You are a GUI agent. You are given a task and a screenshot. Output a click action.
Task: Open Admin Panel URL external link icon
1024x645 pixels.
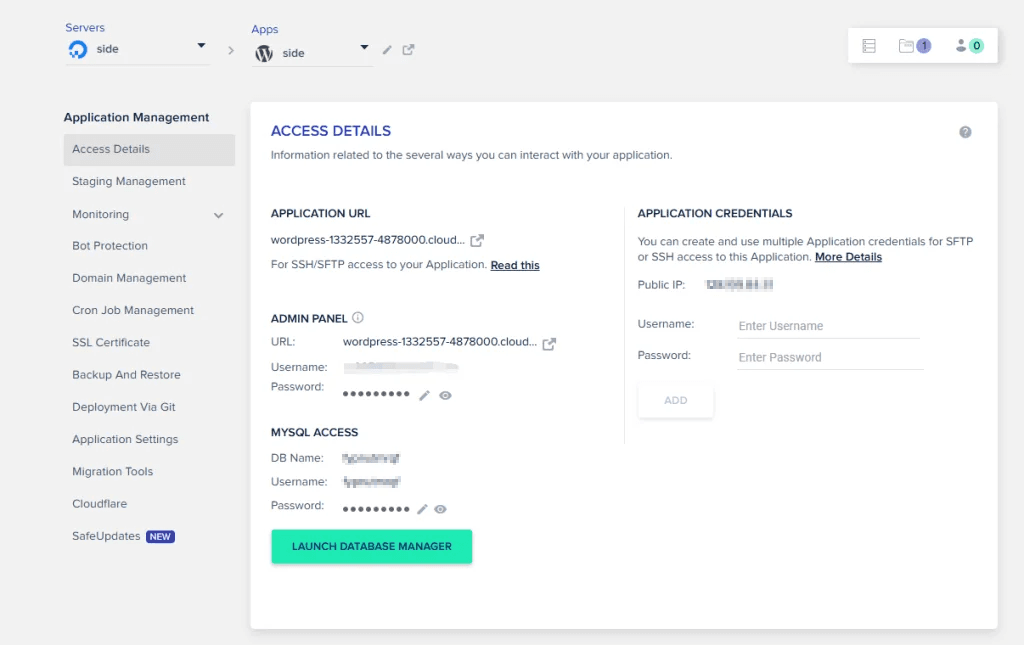[x=549, y=343]
